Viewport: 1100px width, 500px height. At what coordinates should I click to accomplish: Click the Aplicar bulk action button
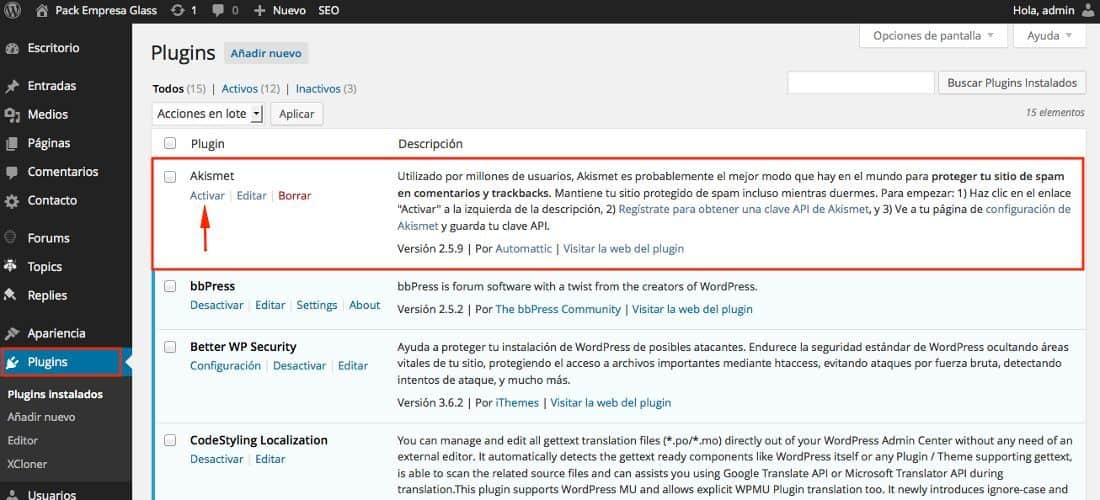(x=297, y=114)
